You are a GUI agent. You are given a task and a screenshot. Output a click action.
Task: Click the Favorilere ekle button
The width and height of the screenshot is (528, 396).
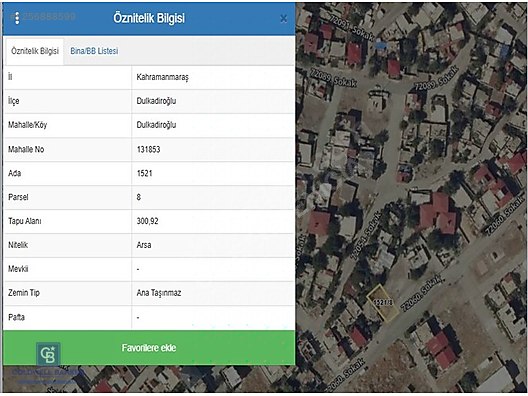[149, 348]
